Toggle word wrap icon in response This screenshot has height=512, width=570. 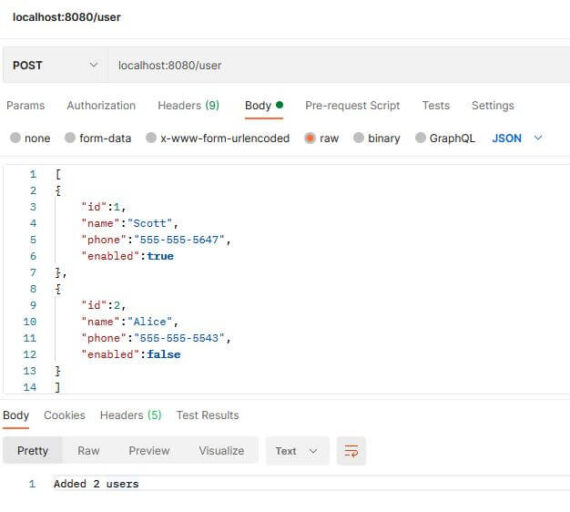pyautogui.click(x=351, y=451)
